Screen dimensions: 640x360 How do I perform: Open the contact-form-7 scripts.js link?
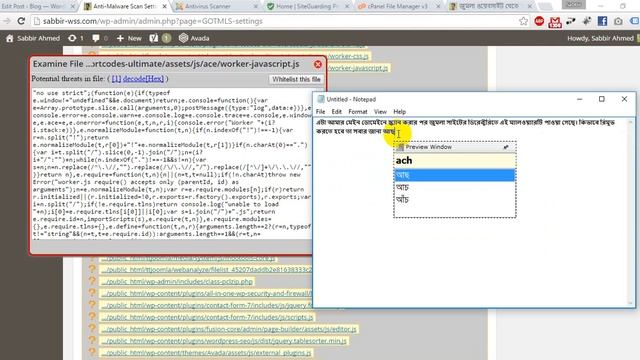207,317
